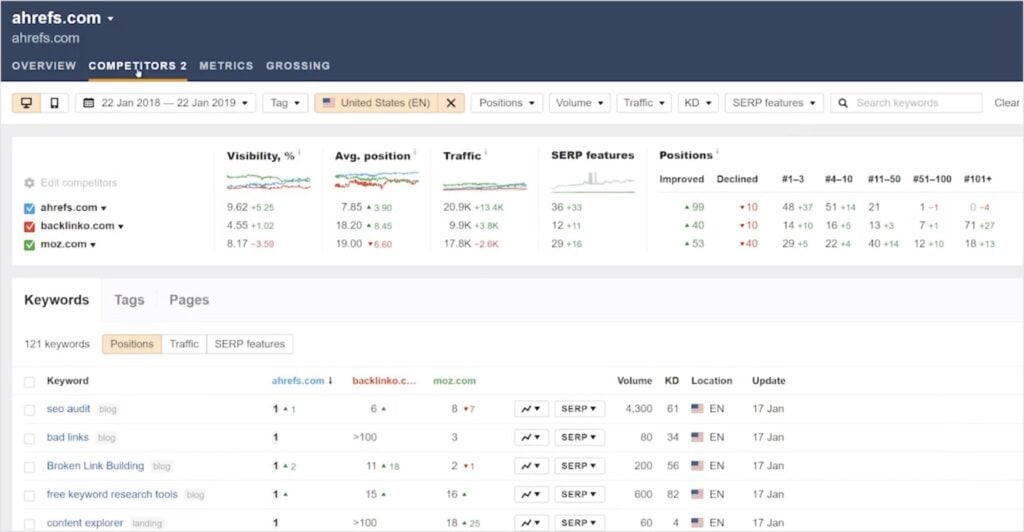
Task: Select all keywords via header checkbox
Action: coord(29,382)
